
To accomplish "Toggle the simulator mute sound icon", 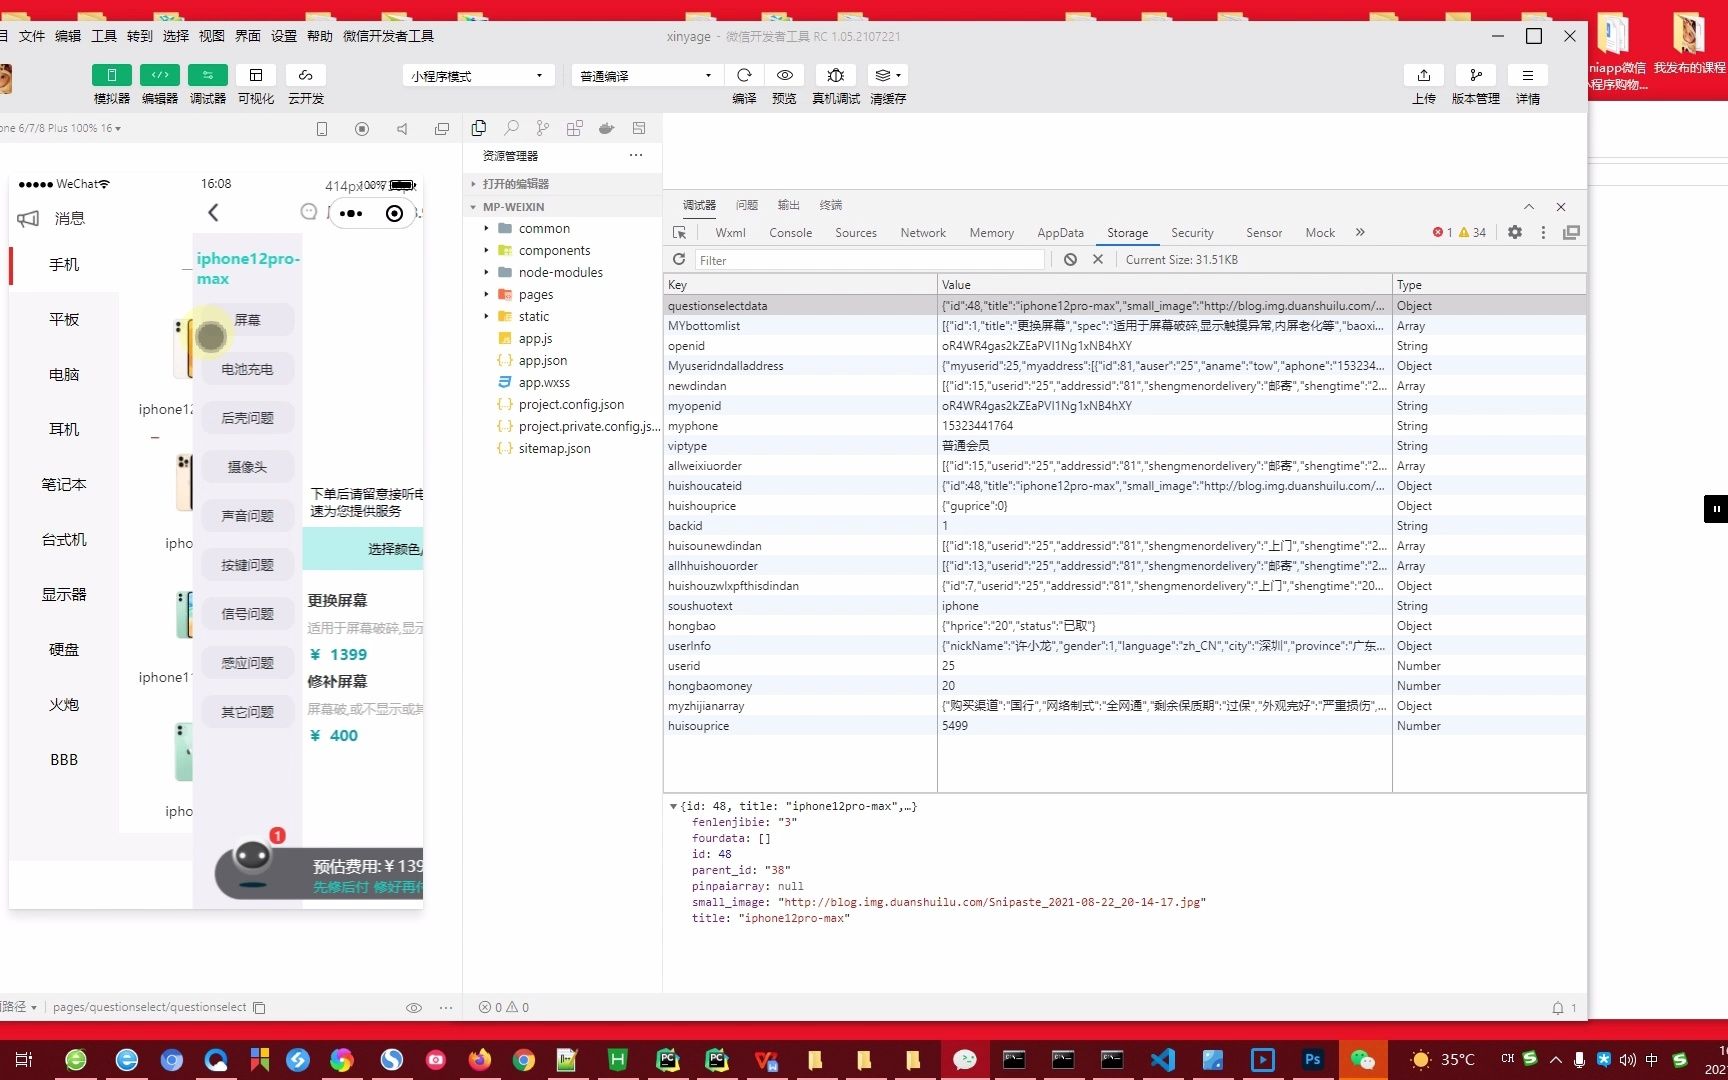I will pos(402,129).
